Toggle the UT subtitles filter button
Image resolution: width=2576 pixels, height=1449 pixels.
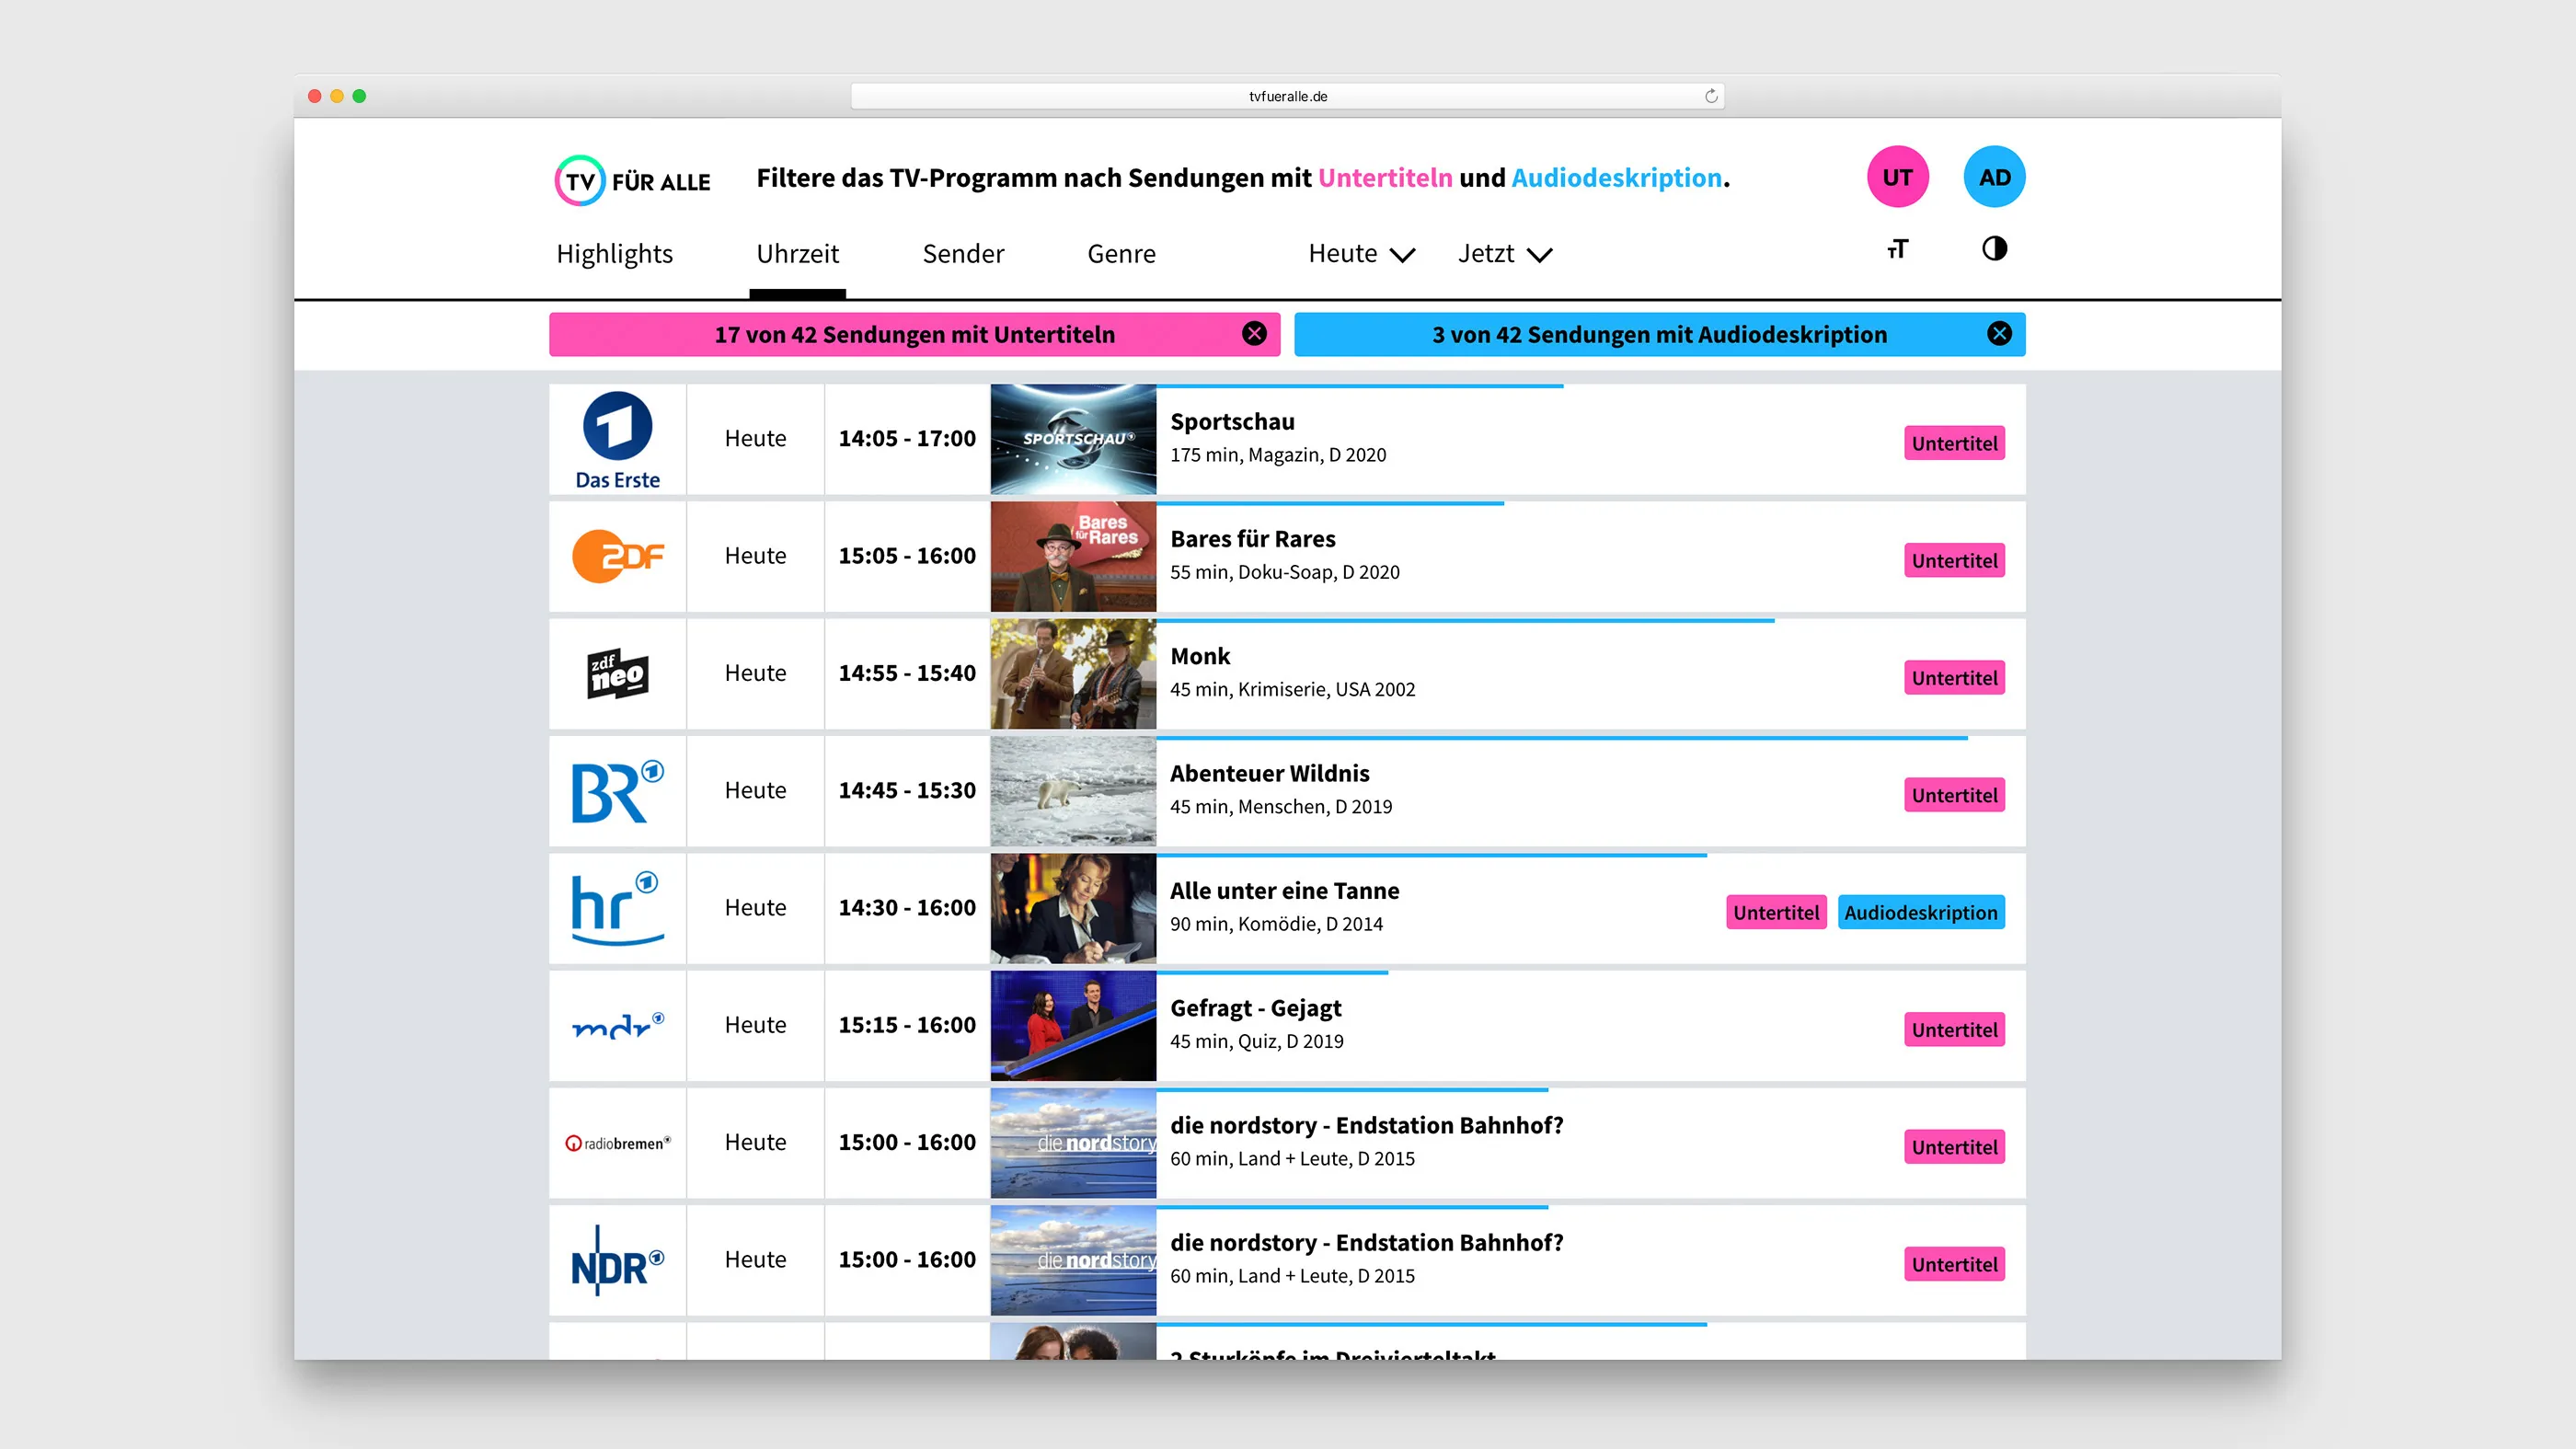(1897, 177)
